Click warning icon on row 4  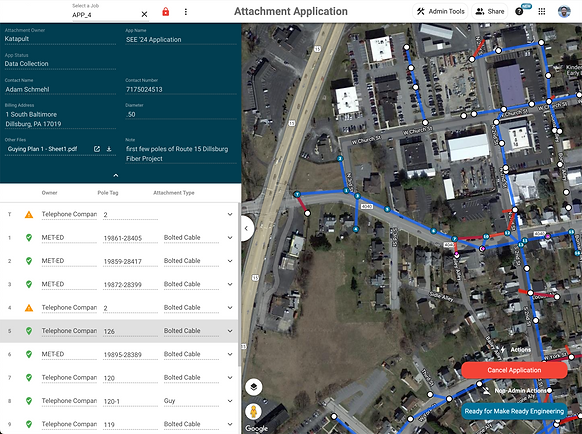coord(29,308)
